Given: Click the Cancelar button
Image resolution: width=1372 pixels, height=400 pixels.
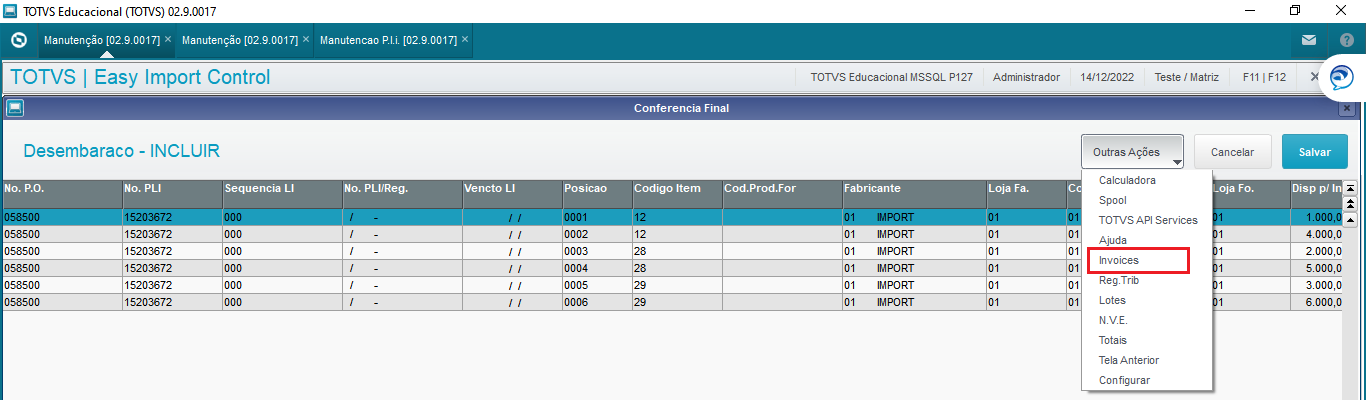Looking at the screenshot, I should point(1232,152).
